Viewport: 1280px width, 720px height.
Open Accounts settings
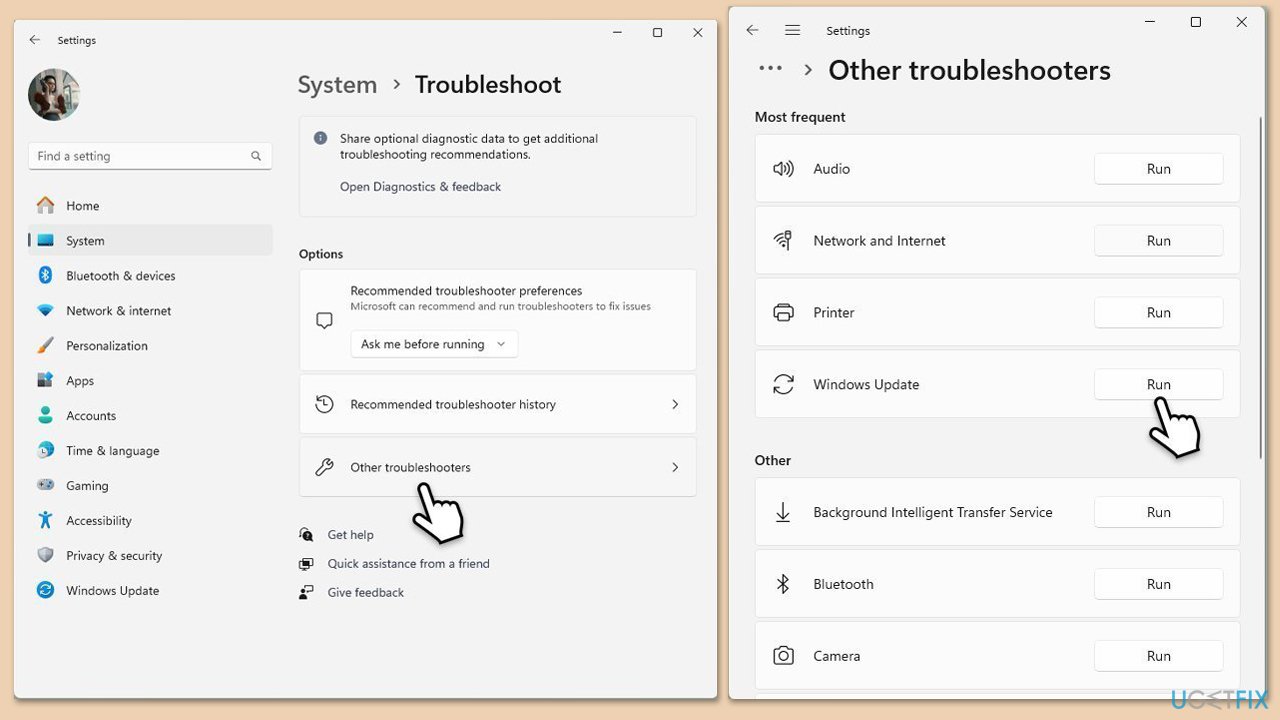pos(150,416)
